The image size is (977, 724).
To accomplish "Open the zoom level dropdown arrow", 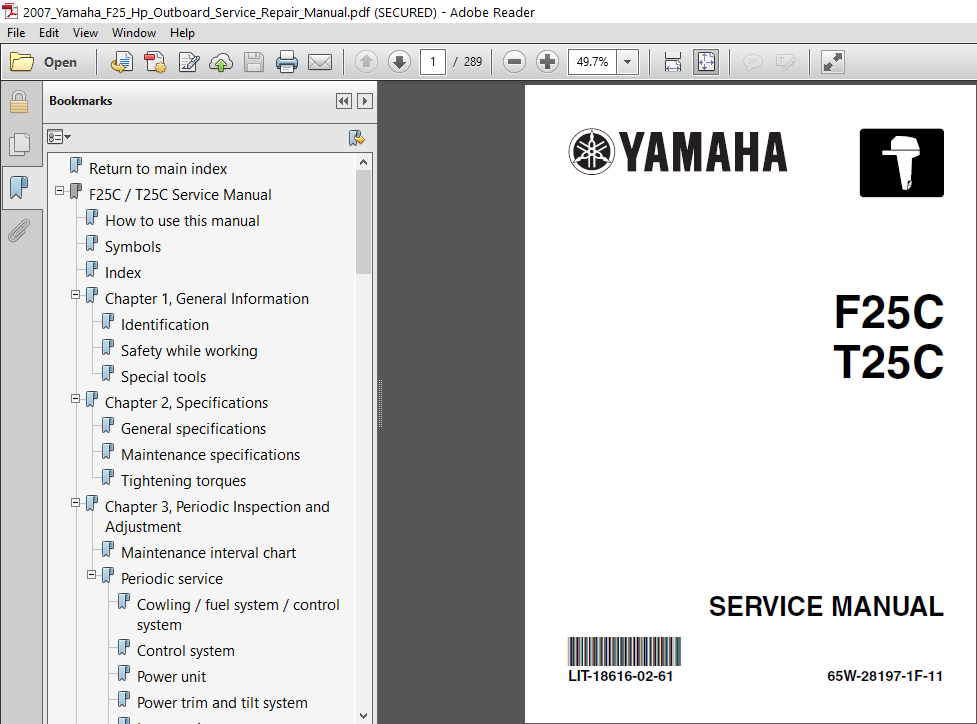I will coord(627,62).
